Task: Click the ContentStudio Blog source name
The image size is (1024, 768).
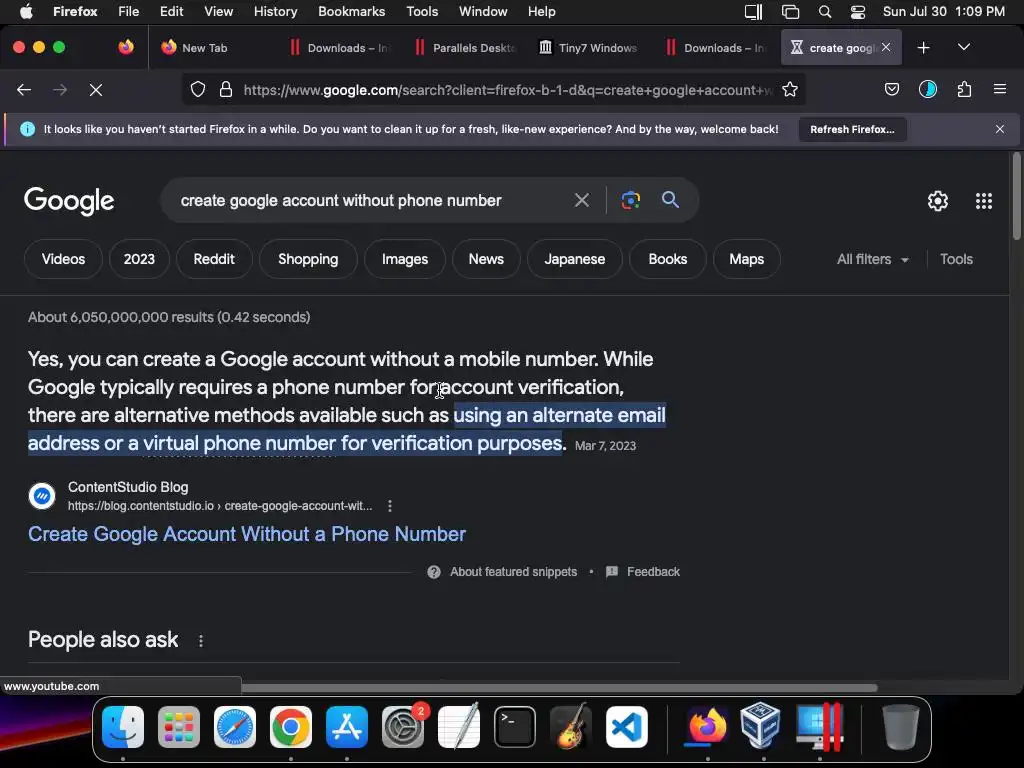Action: pyautogui.click(x=128, y=487)
